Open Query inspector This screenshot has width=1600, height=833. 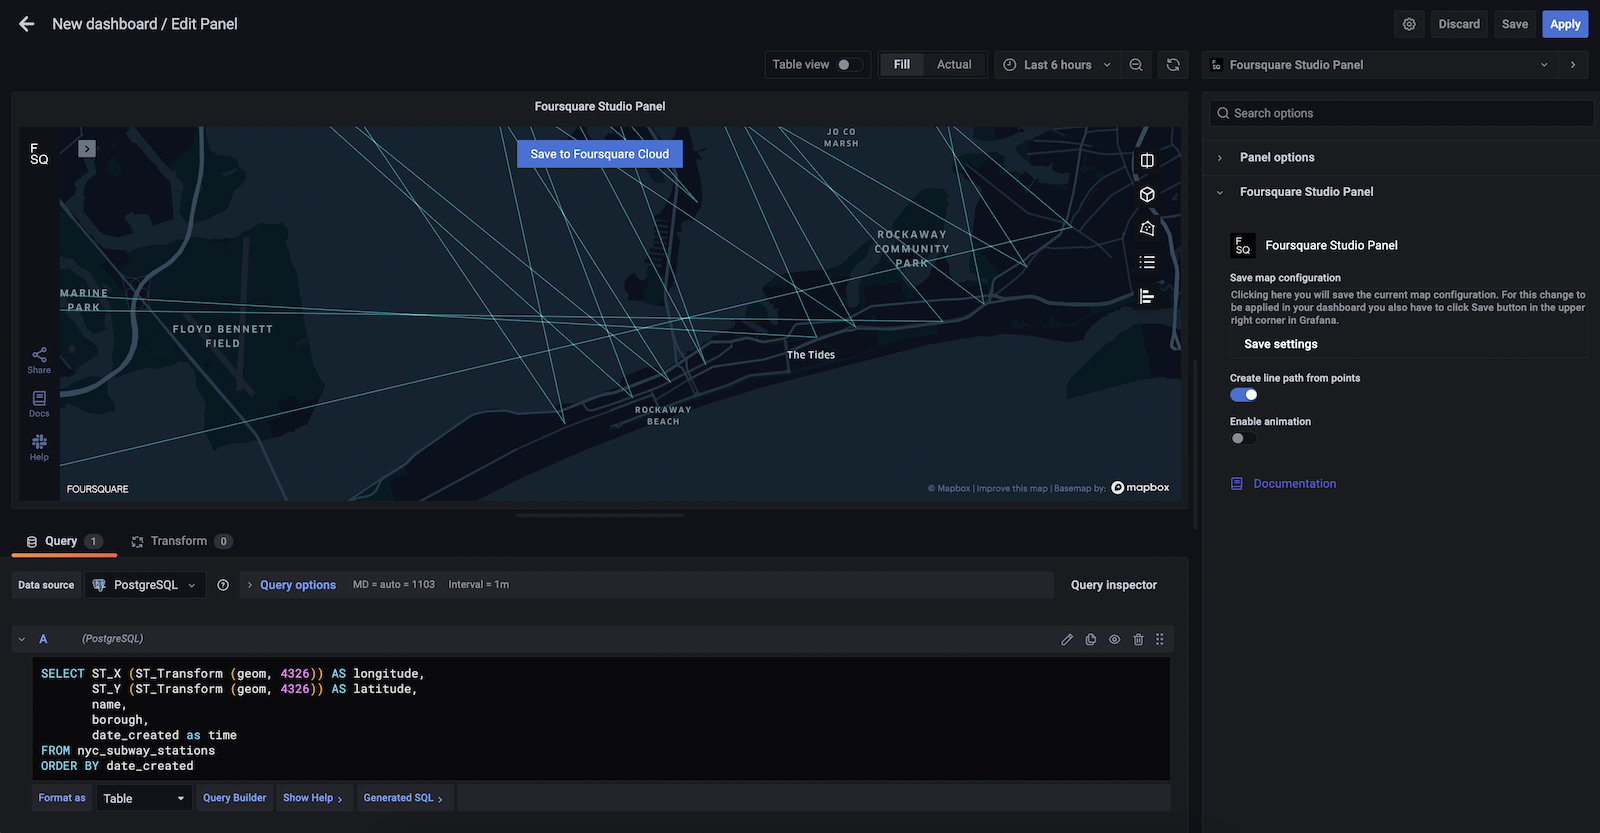1113,585
